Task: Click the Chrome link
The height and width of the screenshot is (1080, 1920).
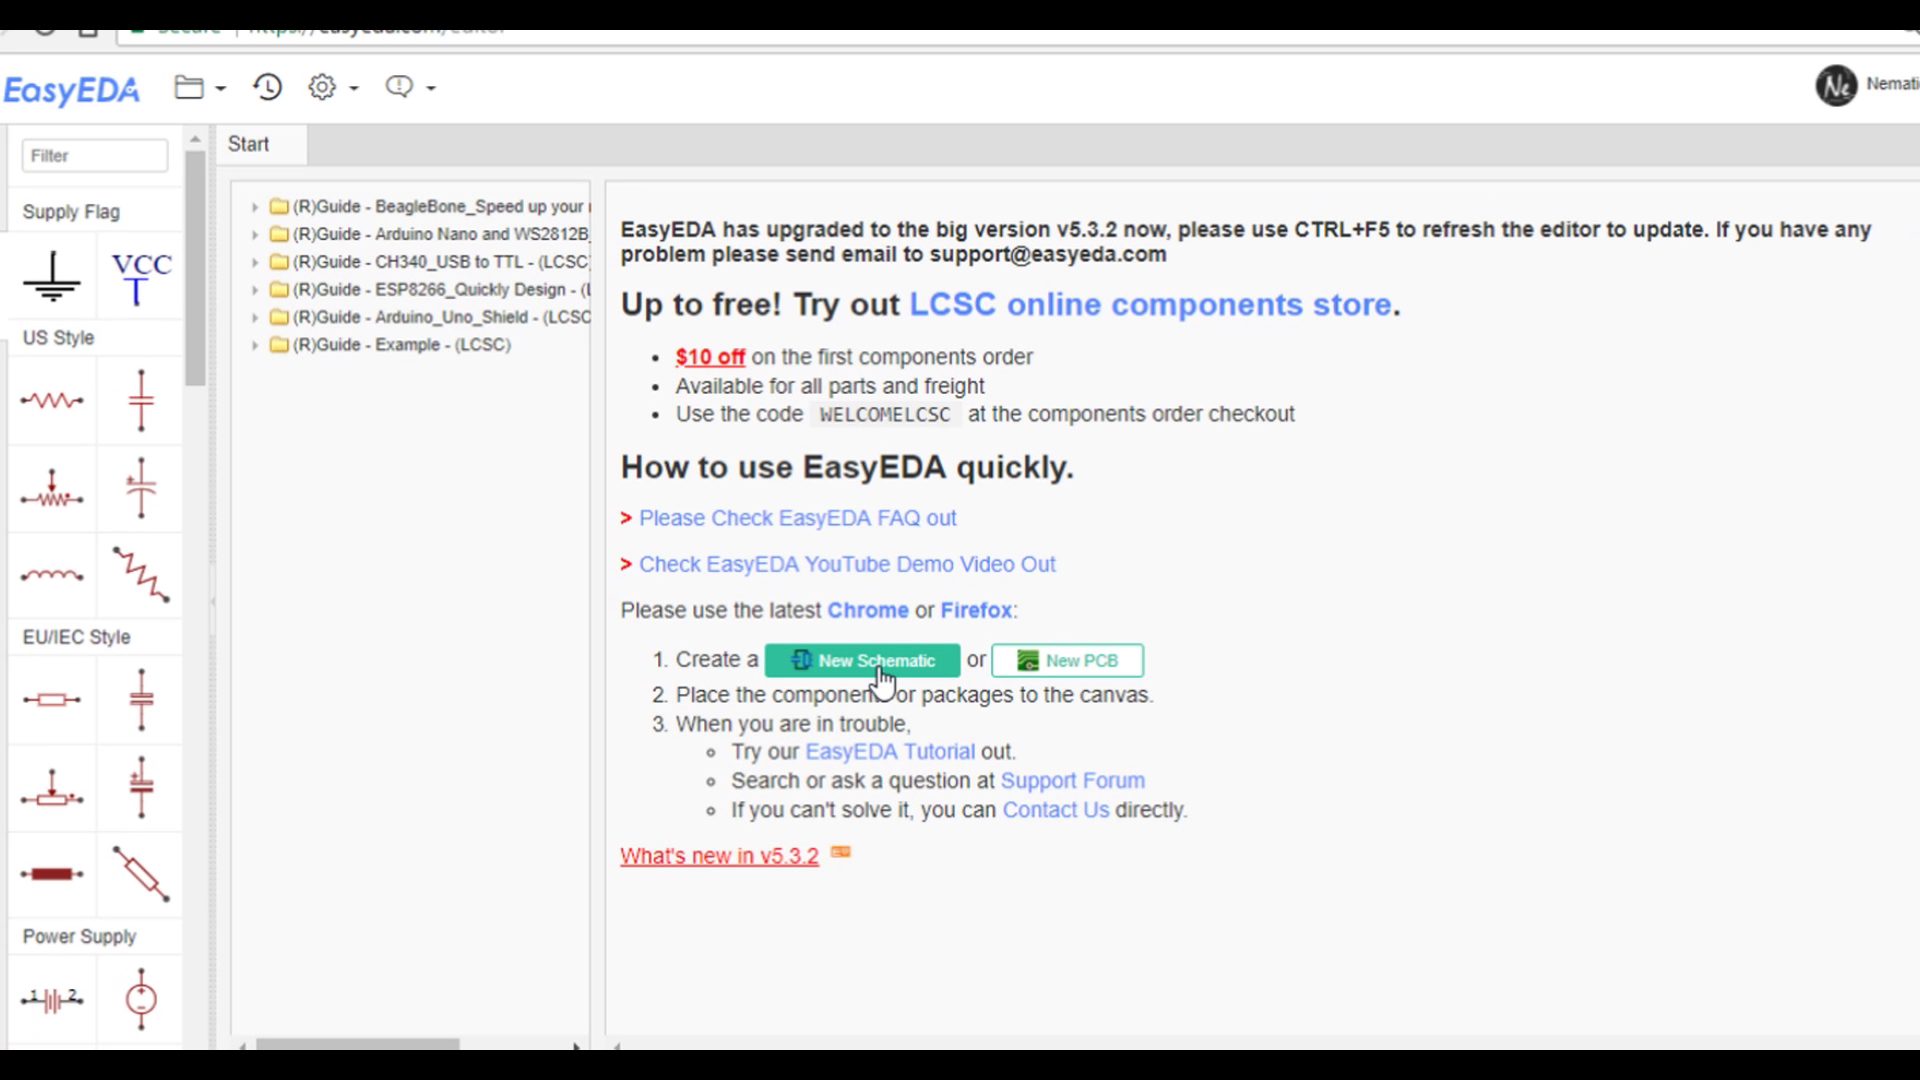Action: pos(867,610)
